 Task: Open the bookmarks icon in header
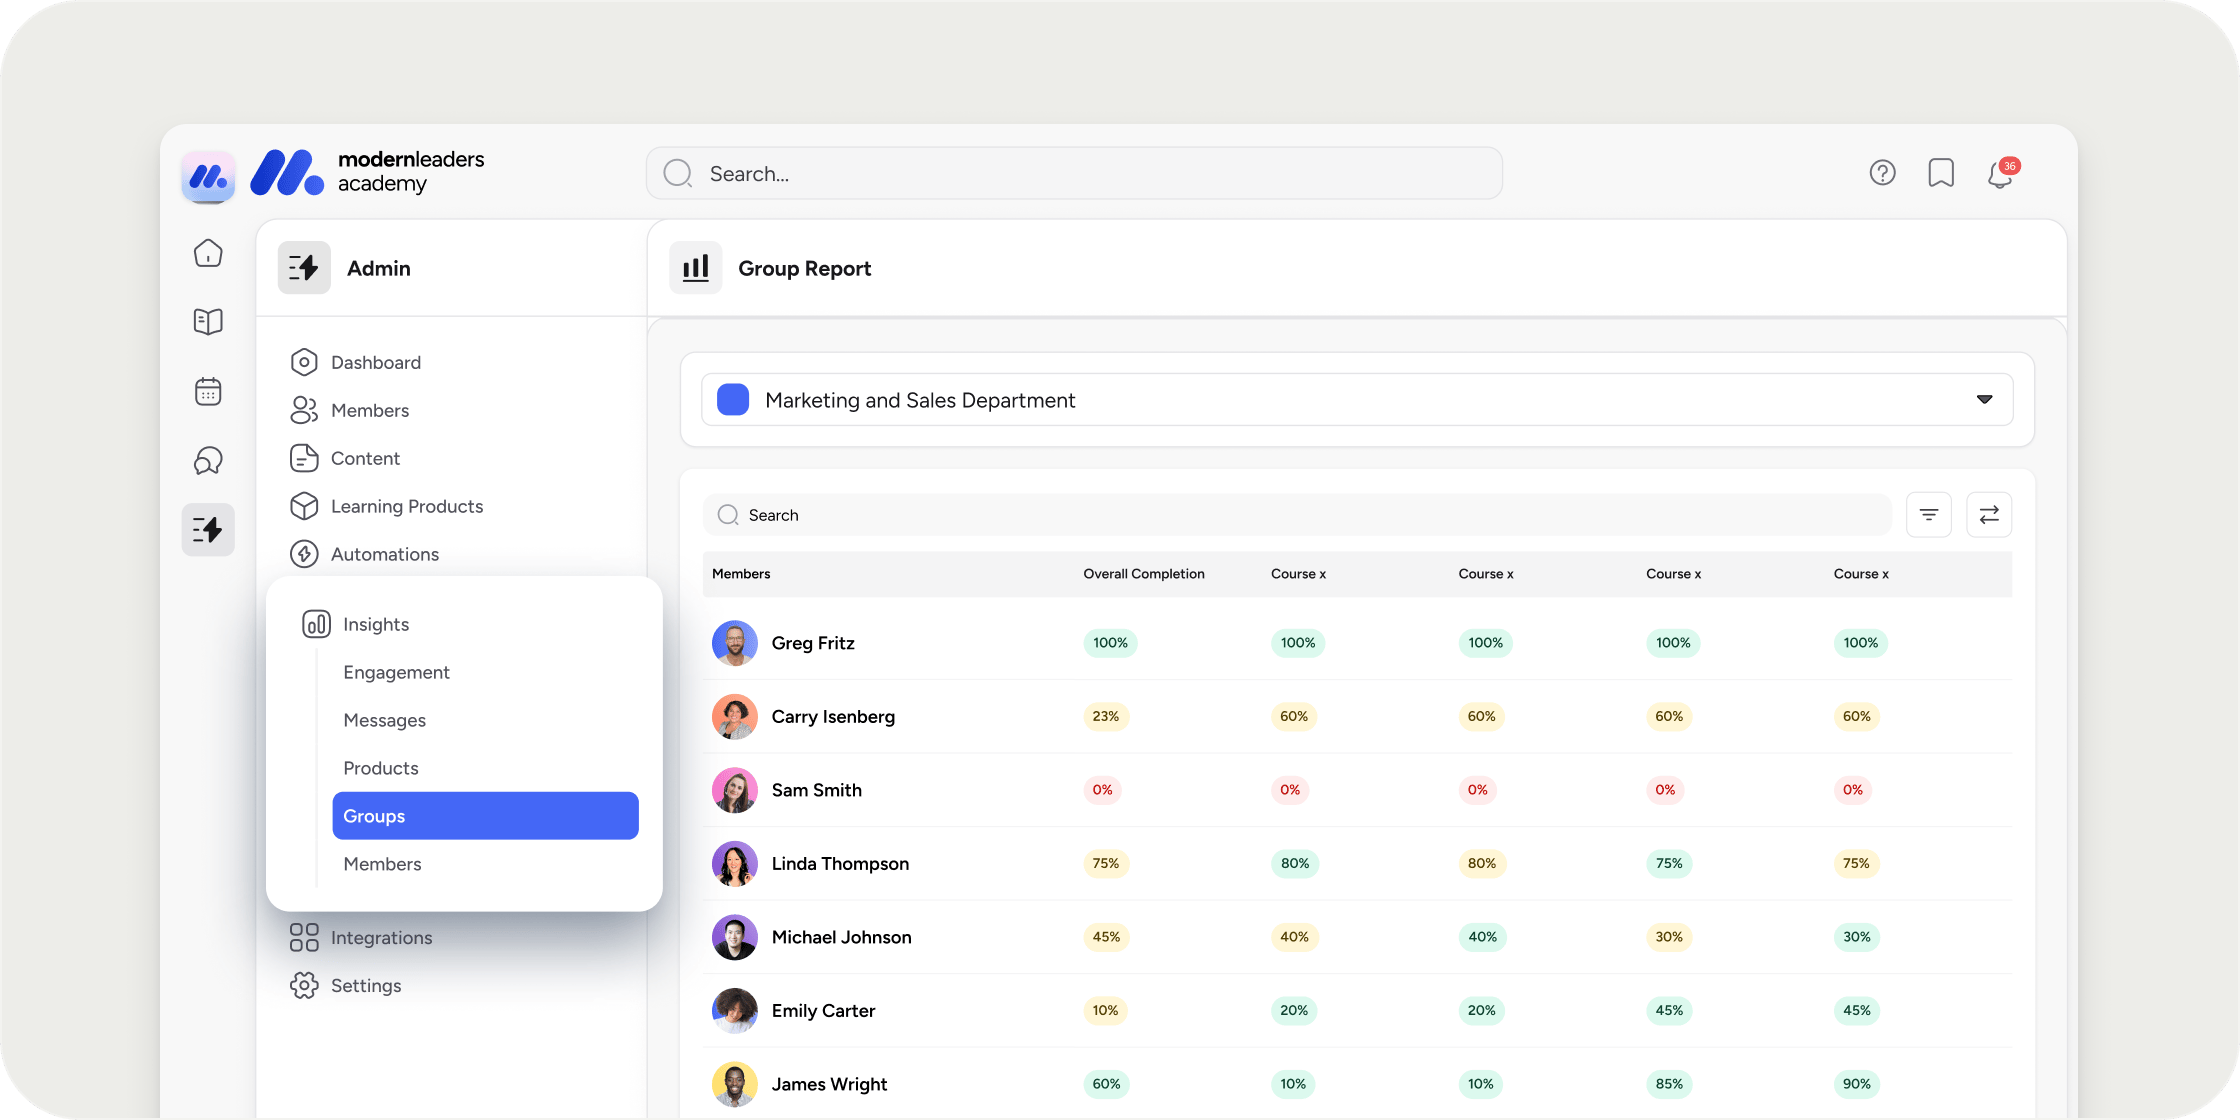[x=1941, y=173]
